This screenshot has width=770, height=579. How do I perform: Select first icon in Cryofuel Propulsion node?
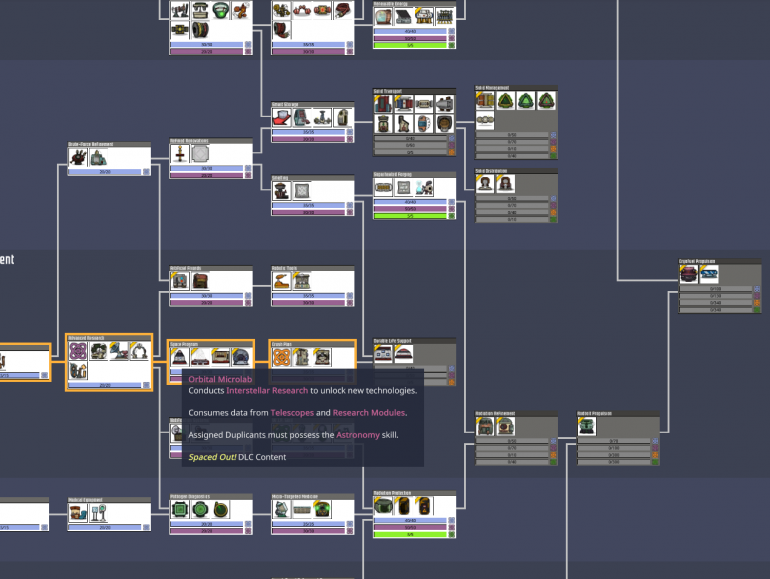click(x=690, y=274)
